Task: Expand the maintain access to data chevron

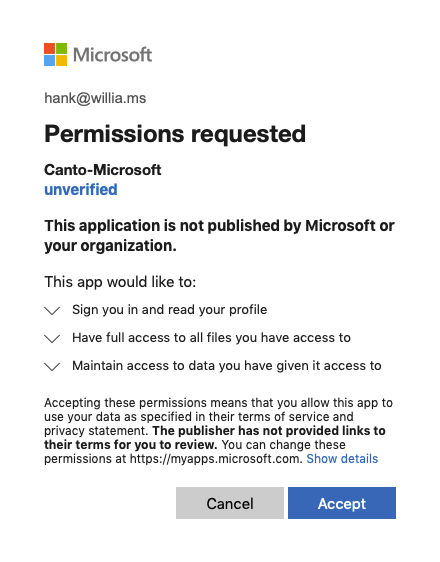Action: (x=52, y=366)
